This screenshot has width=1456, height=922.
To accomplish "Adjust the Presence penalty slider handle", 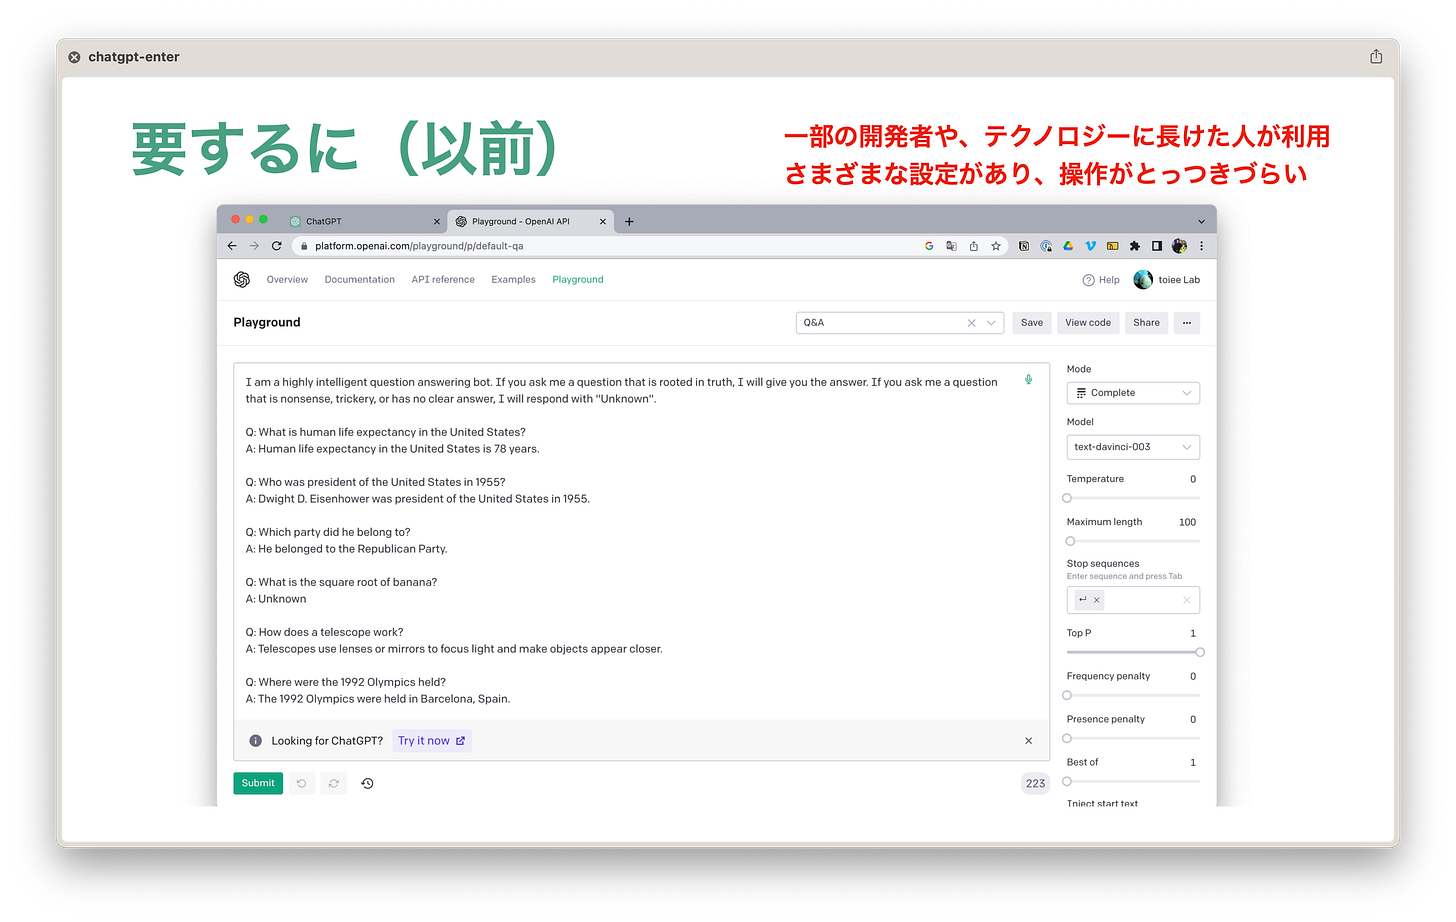I will pyautogui.click(x=1067, y=738).
